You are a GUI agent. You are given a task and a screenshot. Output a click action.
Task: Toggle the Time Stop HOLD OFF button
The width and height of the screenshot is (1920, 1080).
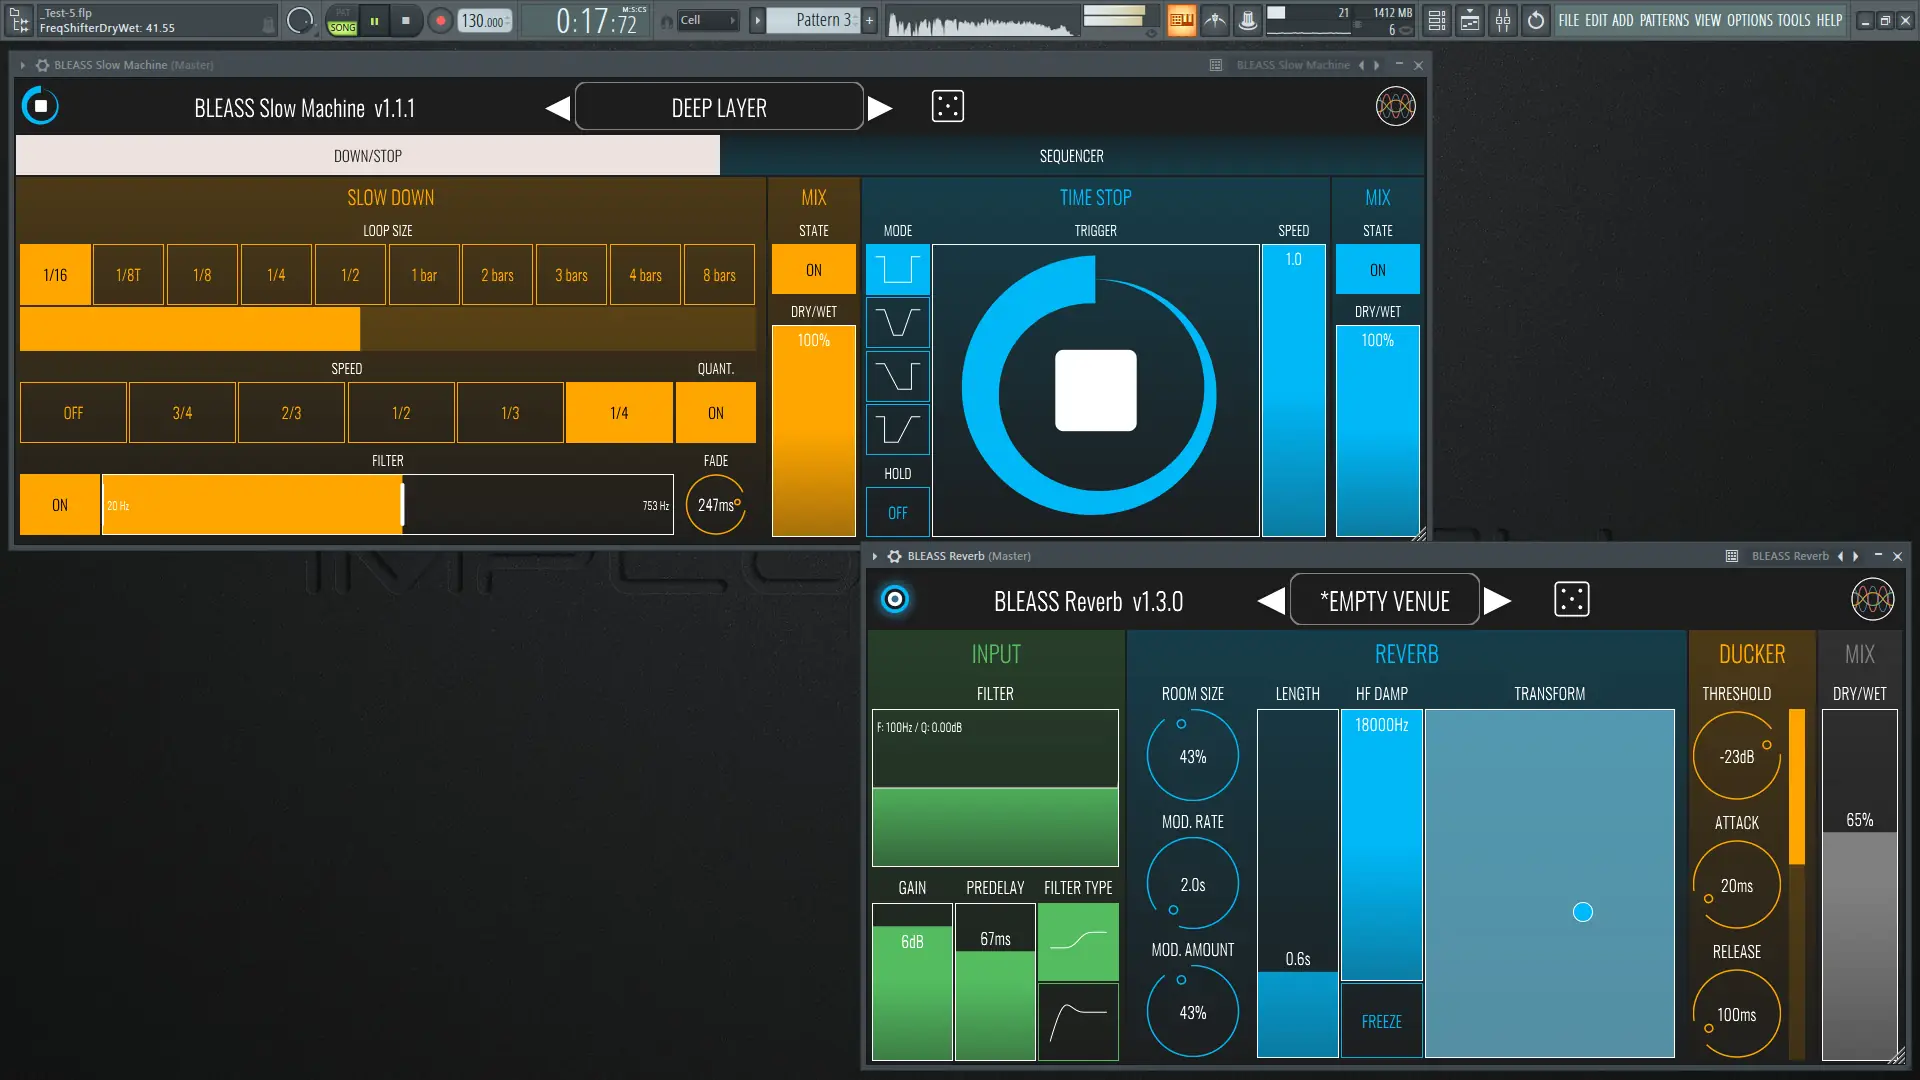(897, 513)
